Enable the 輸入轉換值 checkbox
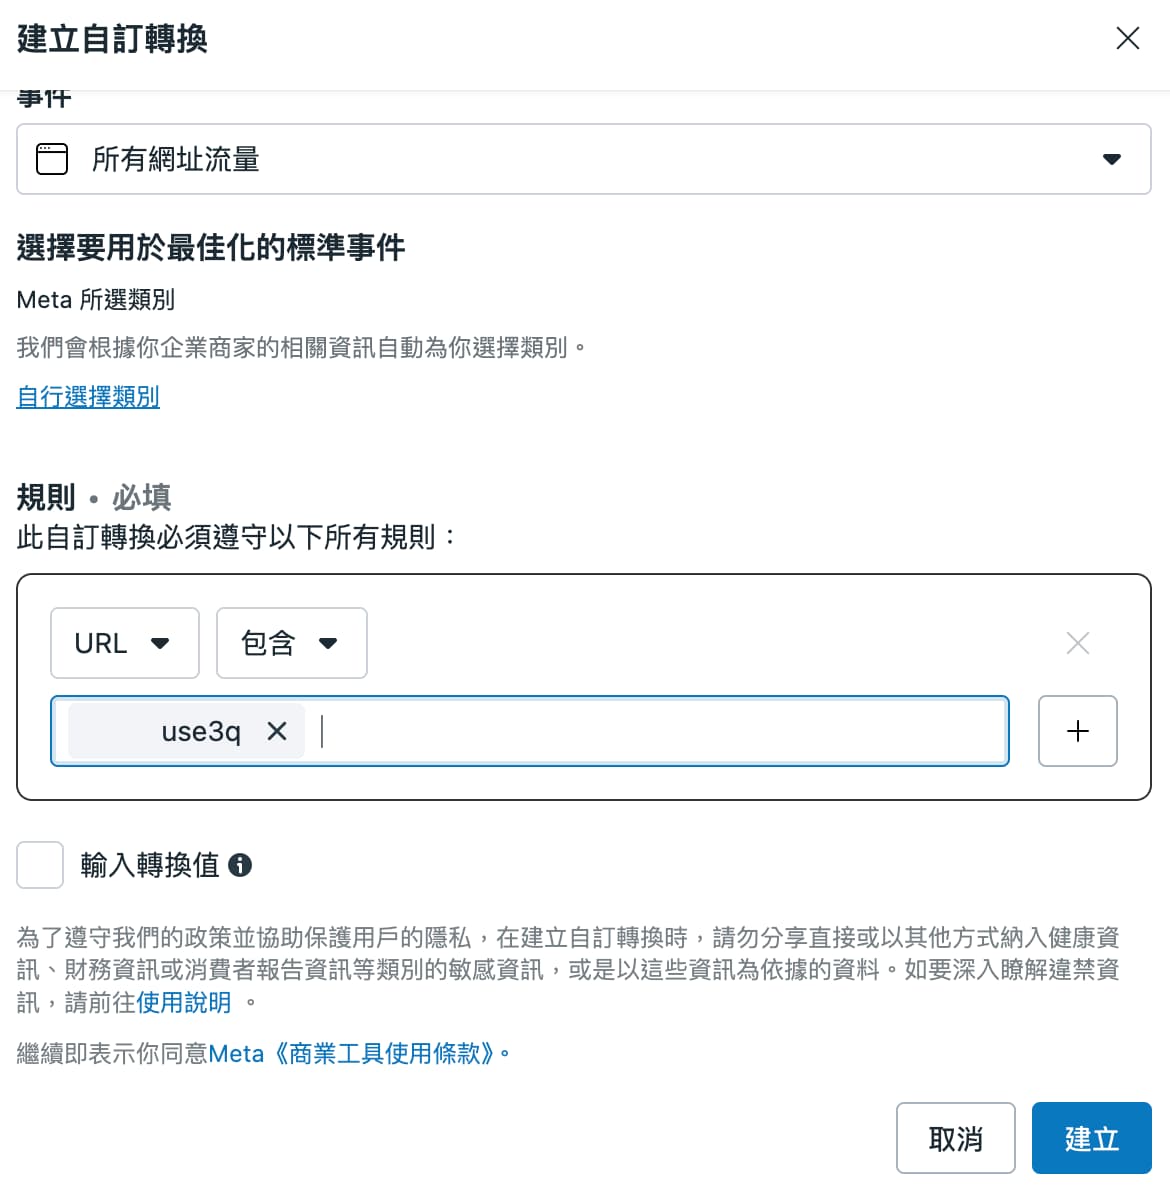The image size is (1170, 1188). click(x=40, y=864)
